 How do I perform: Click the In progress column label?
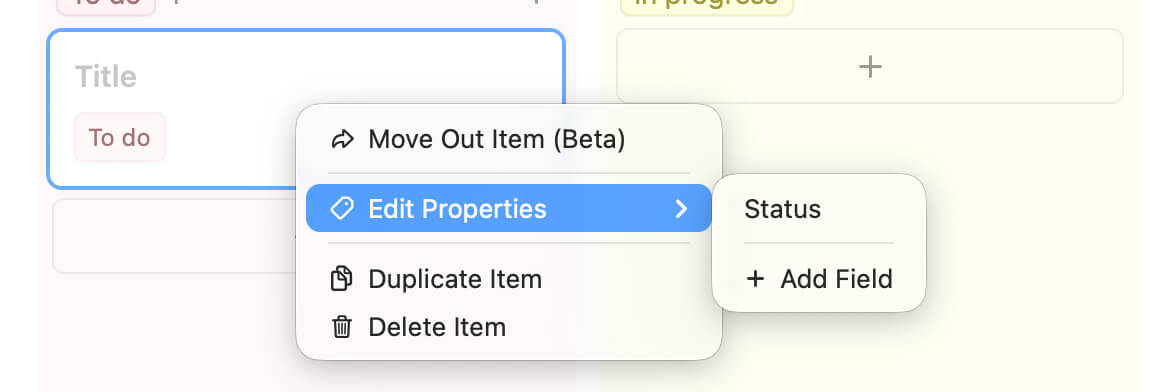point(707,4)
